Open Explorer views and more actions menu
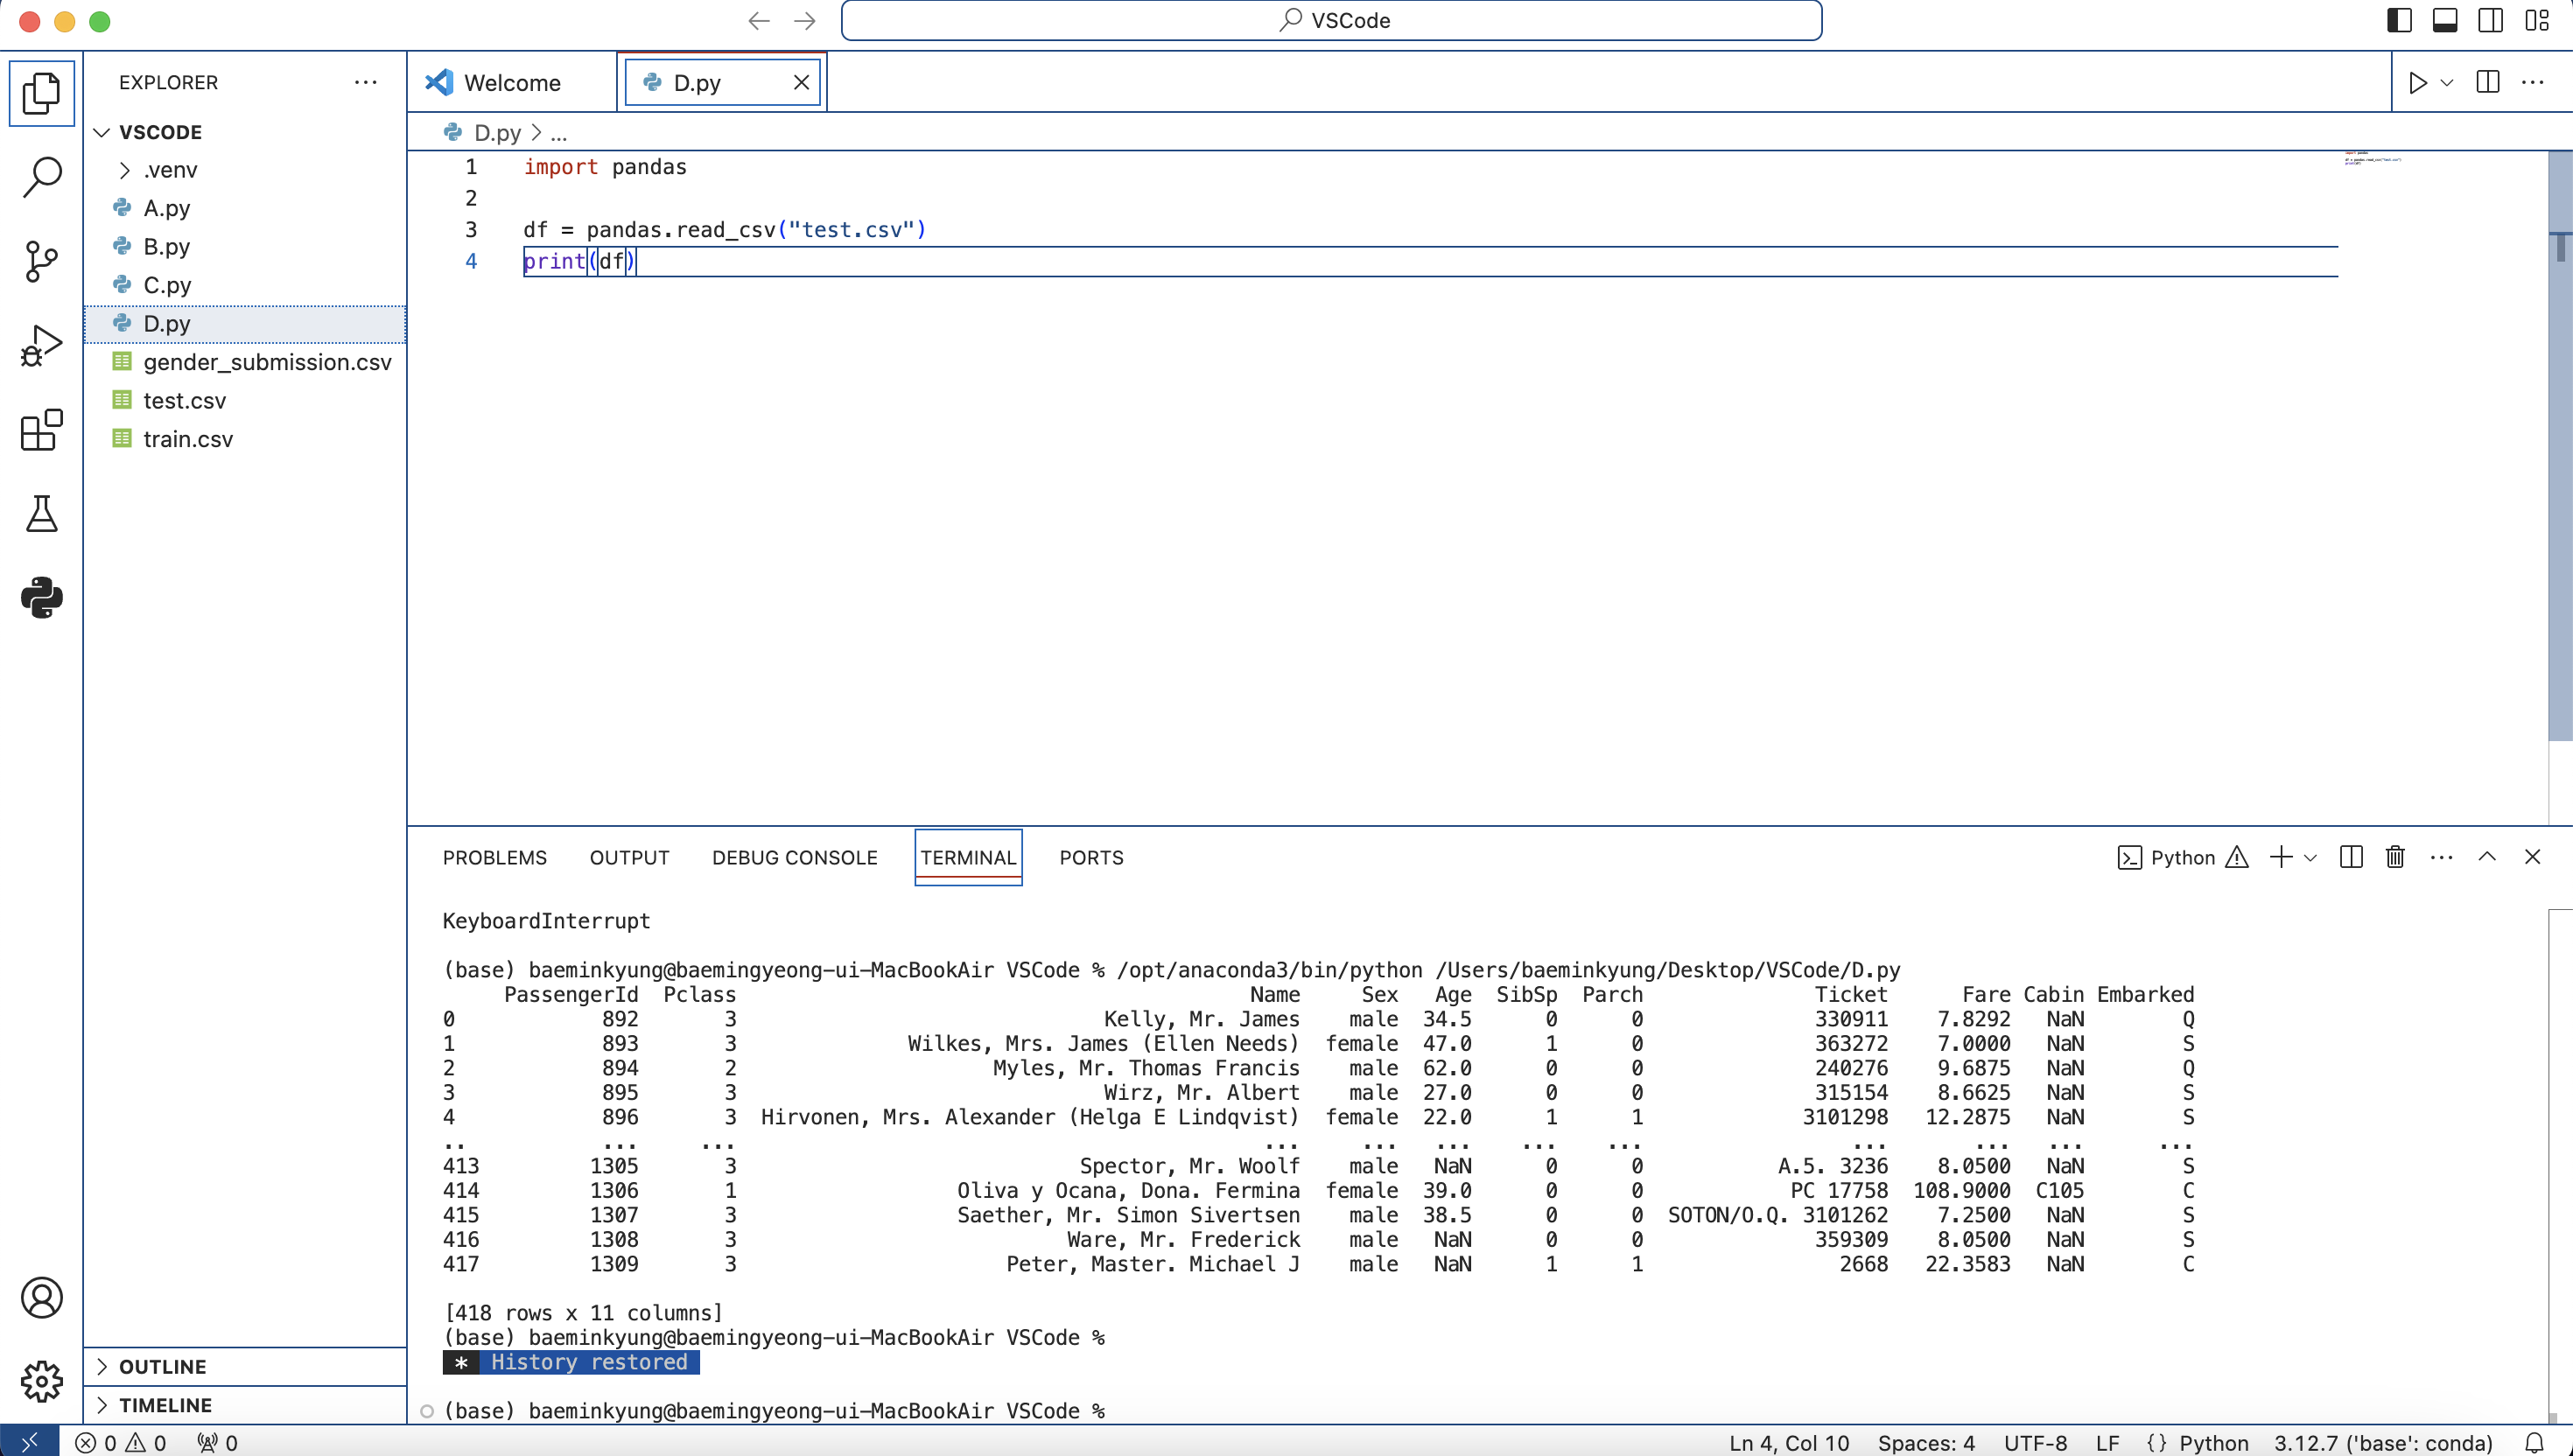Viewport: 2573px width, 1456px height. point(366,82)
